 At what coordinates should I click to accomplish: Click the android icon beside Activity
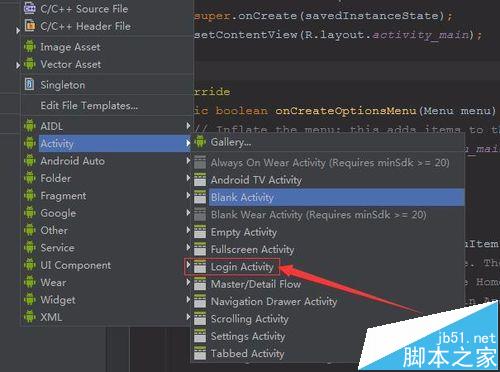(30, 143)
